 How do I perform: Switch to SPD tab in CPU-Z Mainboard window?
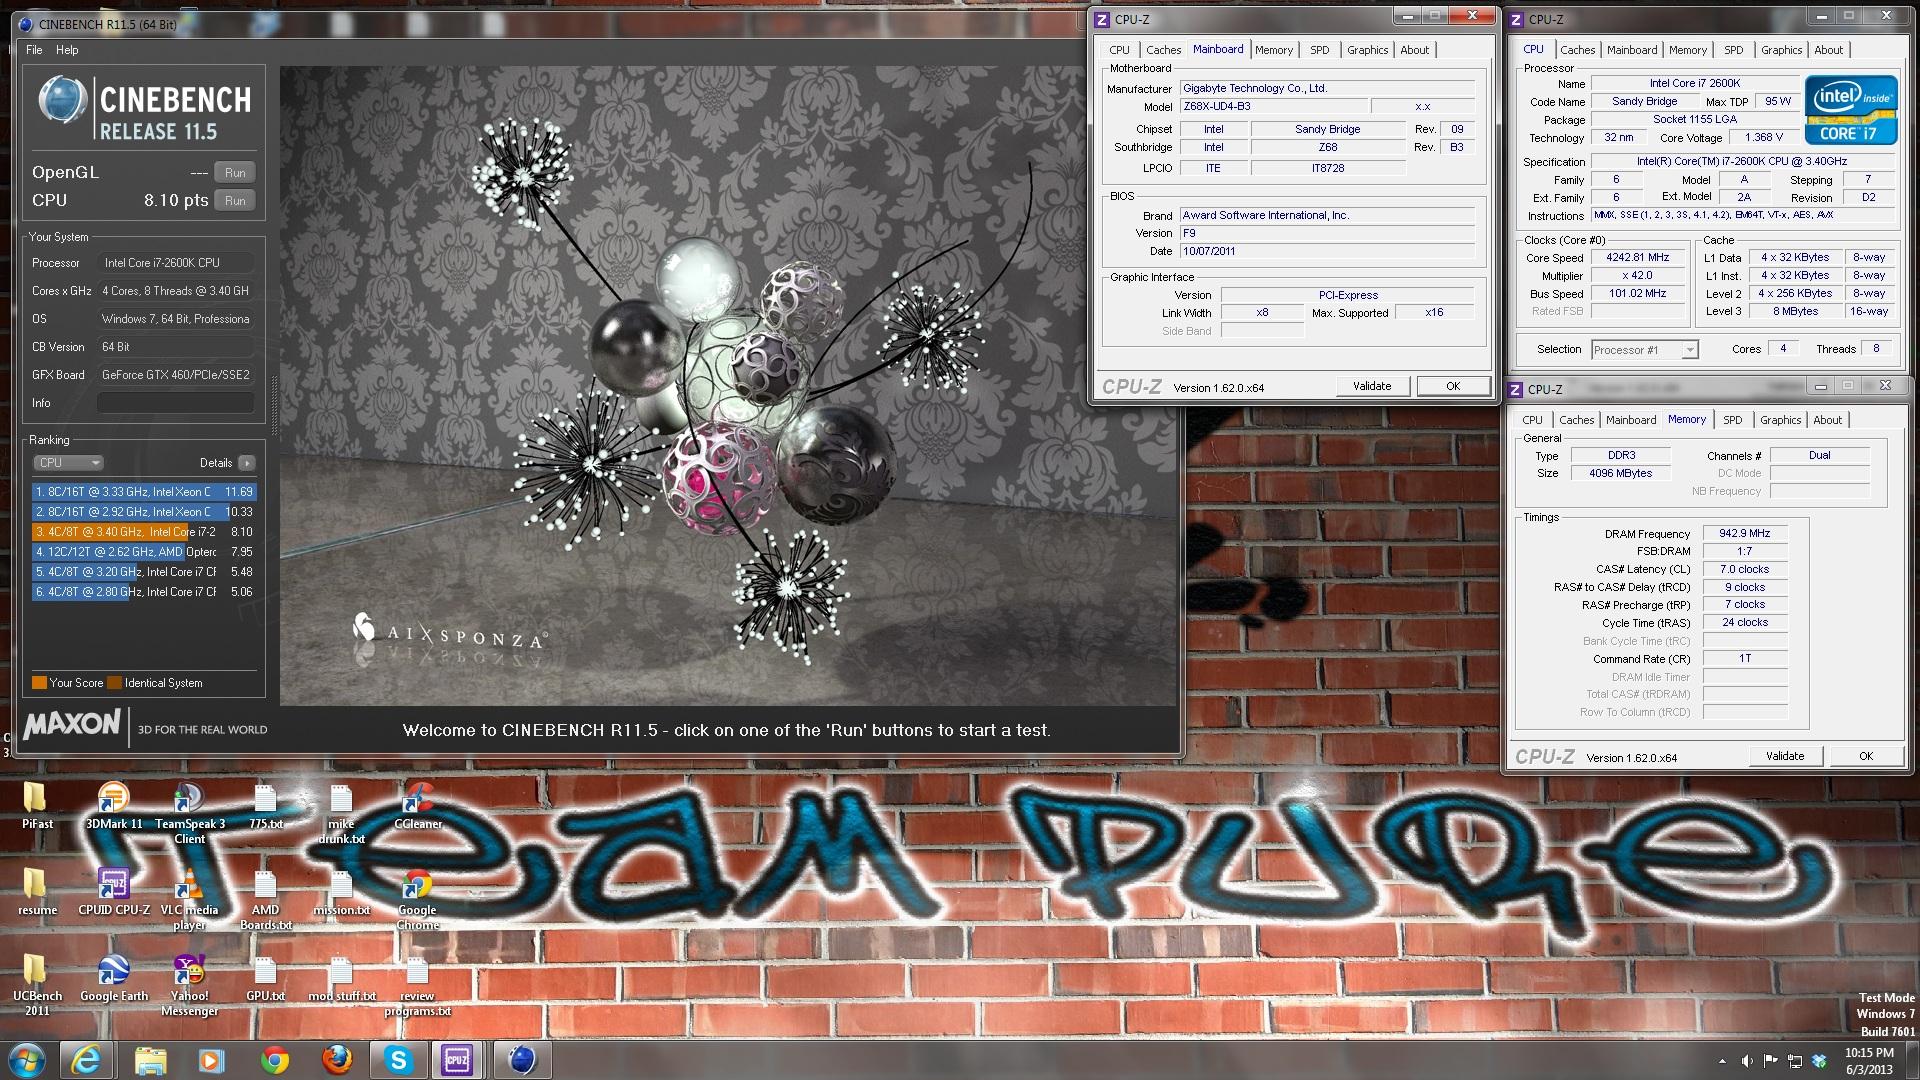1320,50
